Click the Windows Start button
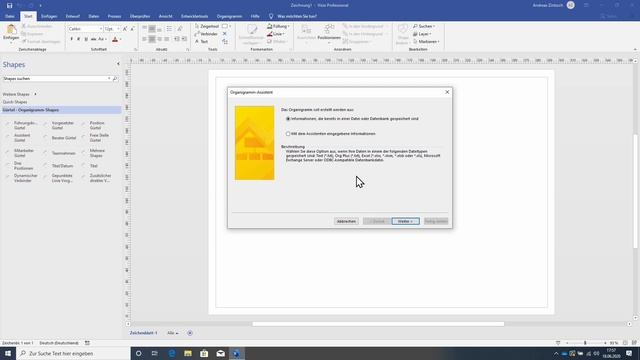 [x=8, y=353]
